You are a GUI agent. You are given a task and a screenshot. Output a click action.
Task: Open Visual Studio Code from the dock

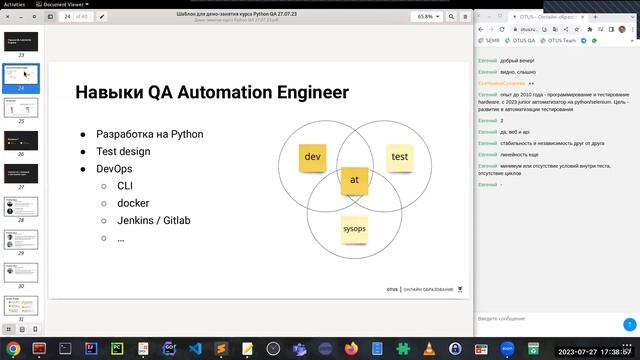195,349
